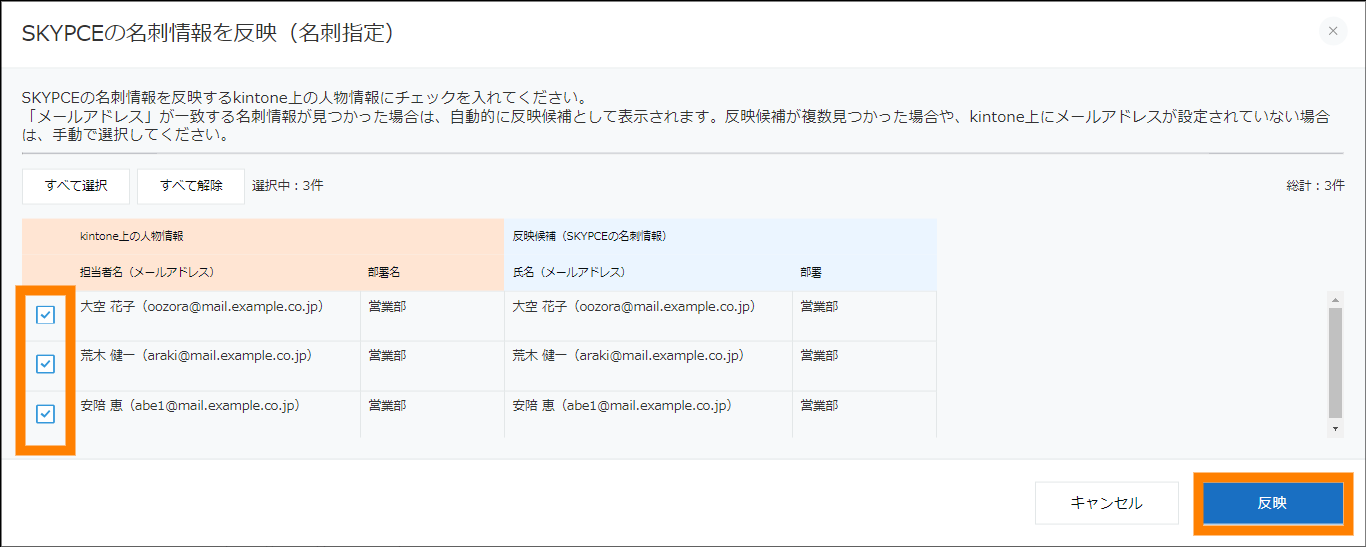Close the SKYPCE名刺情報 dialog with X
The width and height of the screenshot is (1366, 547).
click(1332, 31)
